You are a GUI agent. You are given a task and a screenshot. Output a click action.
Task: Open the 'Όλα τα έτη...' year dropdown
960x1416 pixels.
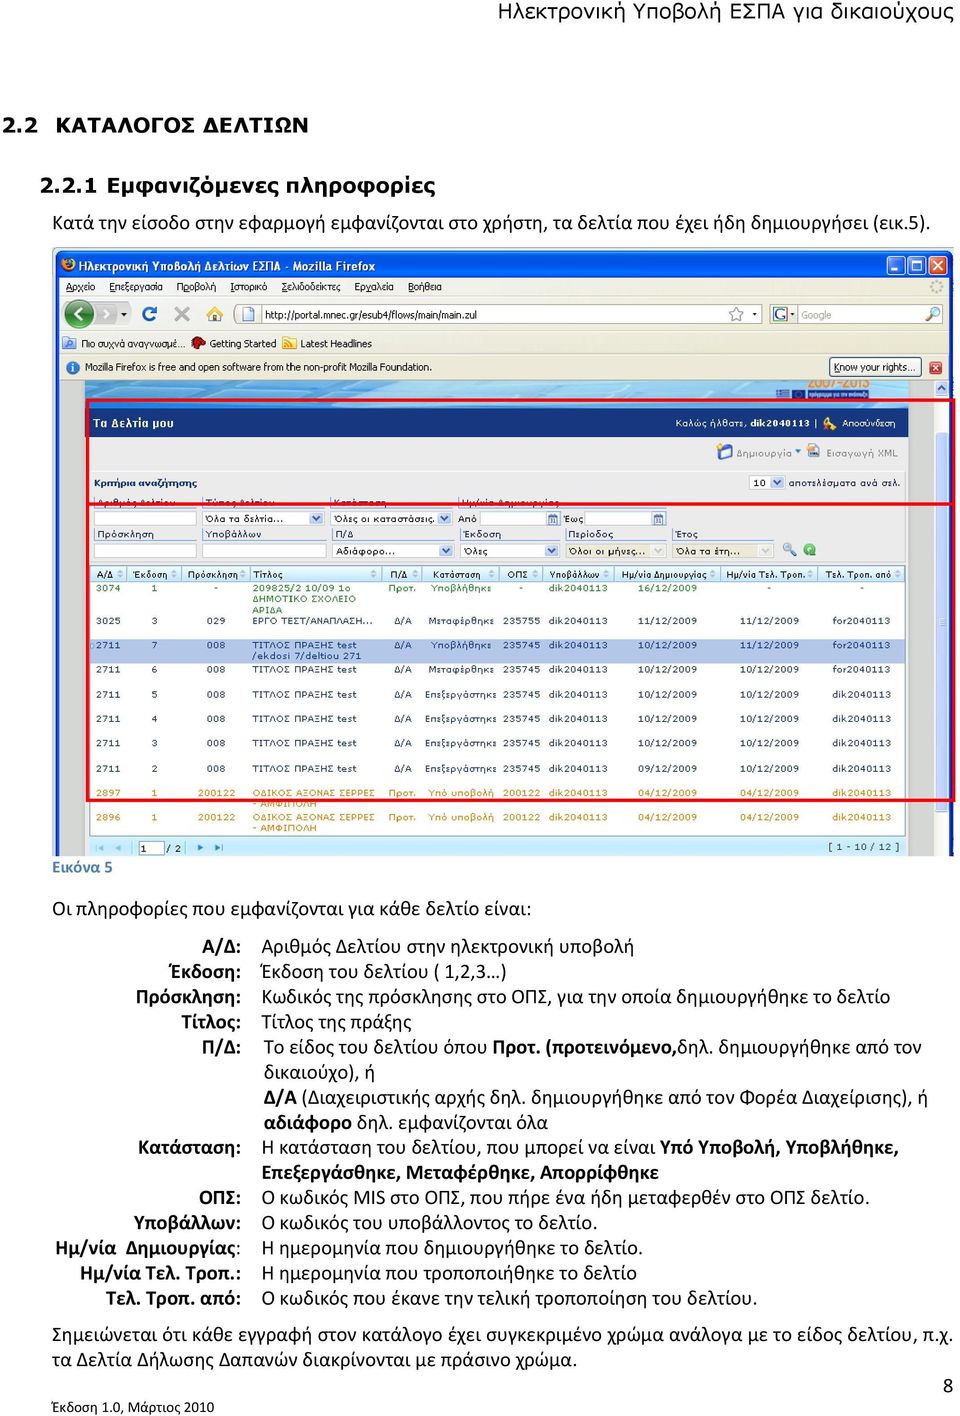723,551
